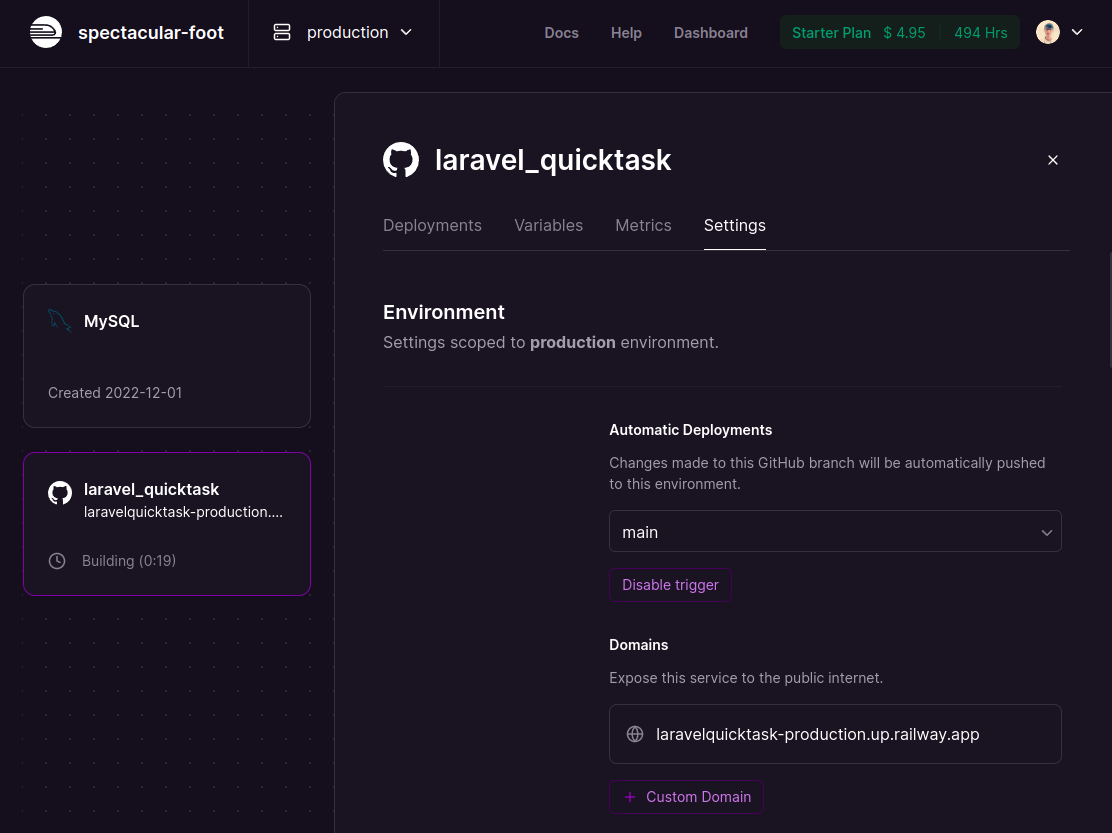Switch to the Metrics tab
This screenshot has width=1112, height=833.
point(643,225)
